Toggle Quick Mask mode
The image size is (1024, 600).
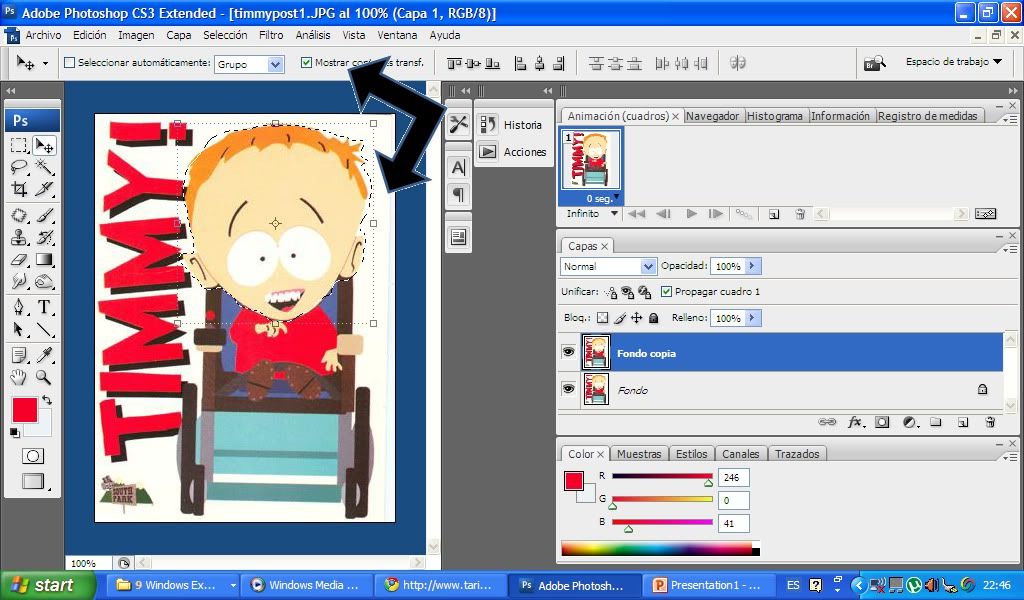point(33,456)
